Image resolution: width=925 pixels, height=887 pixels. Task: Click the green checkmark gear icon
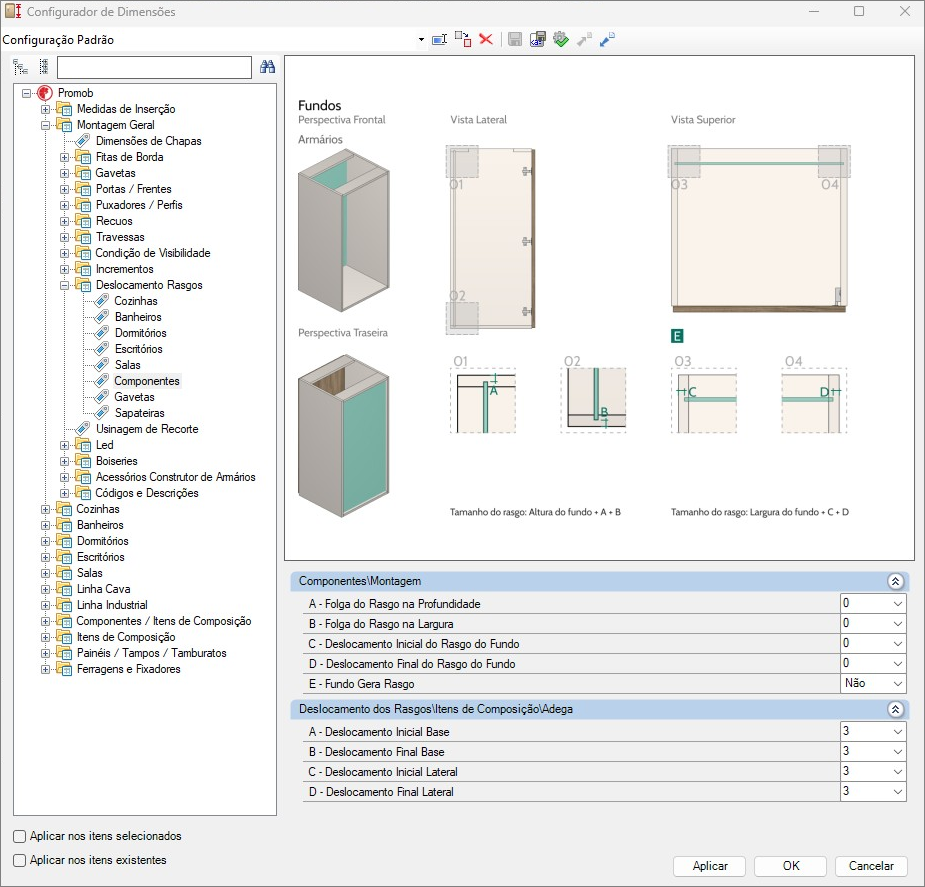click(x=560, y=39)
